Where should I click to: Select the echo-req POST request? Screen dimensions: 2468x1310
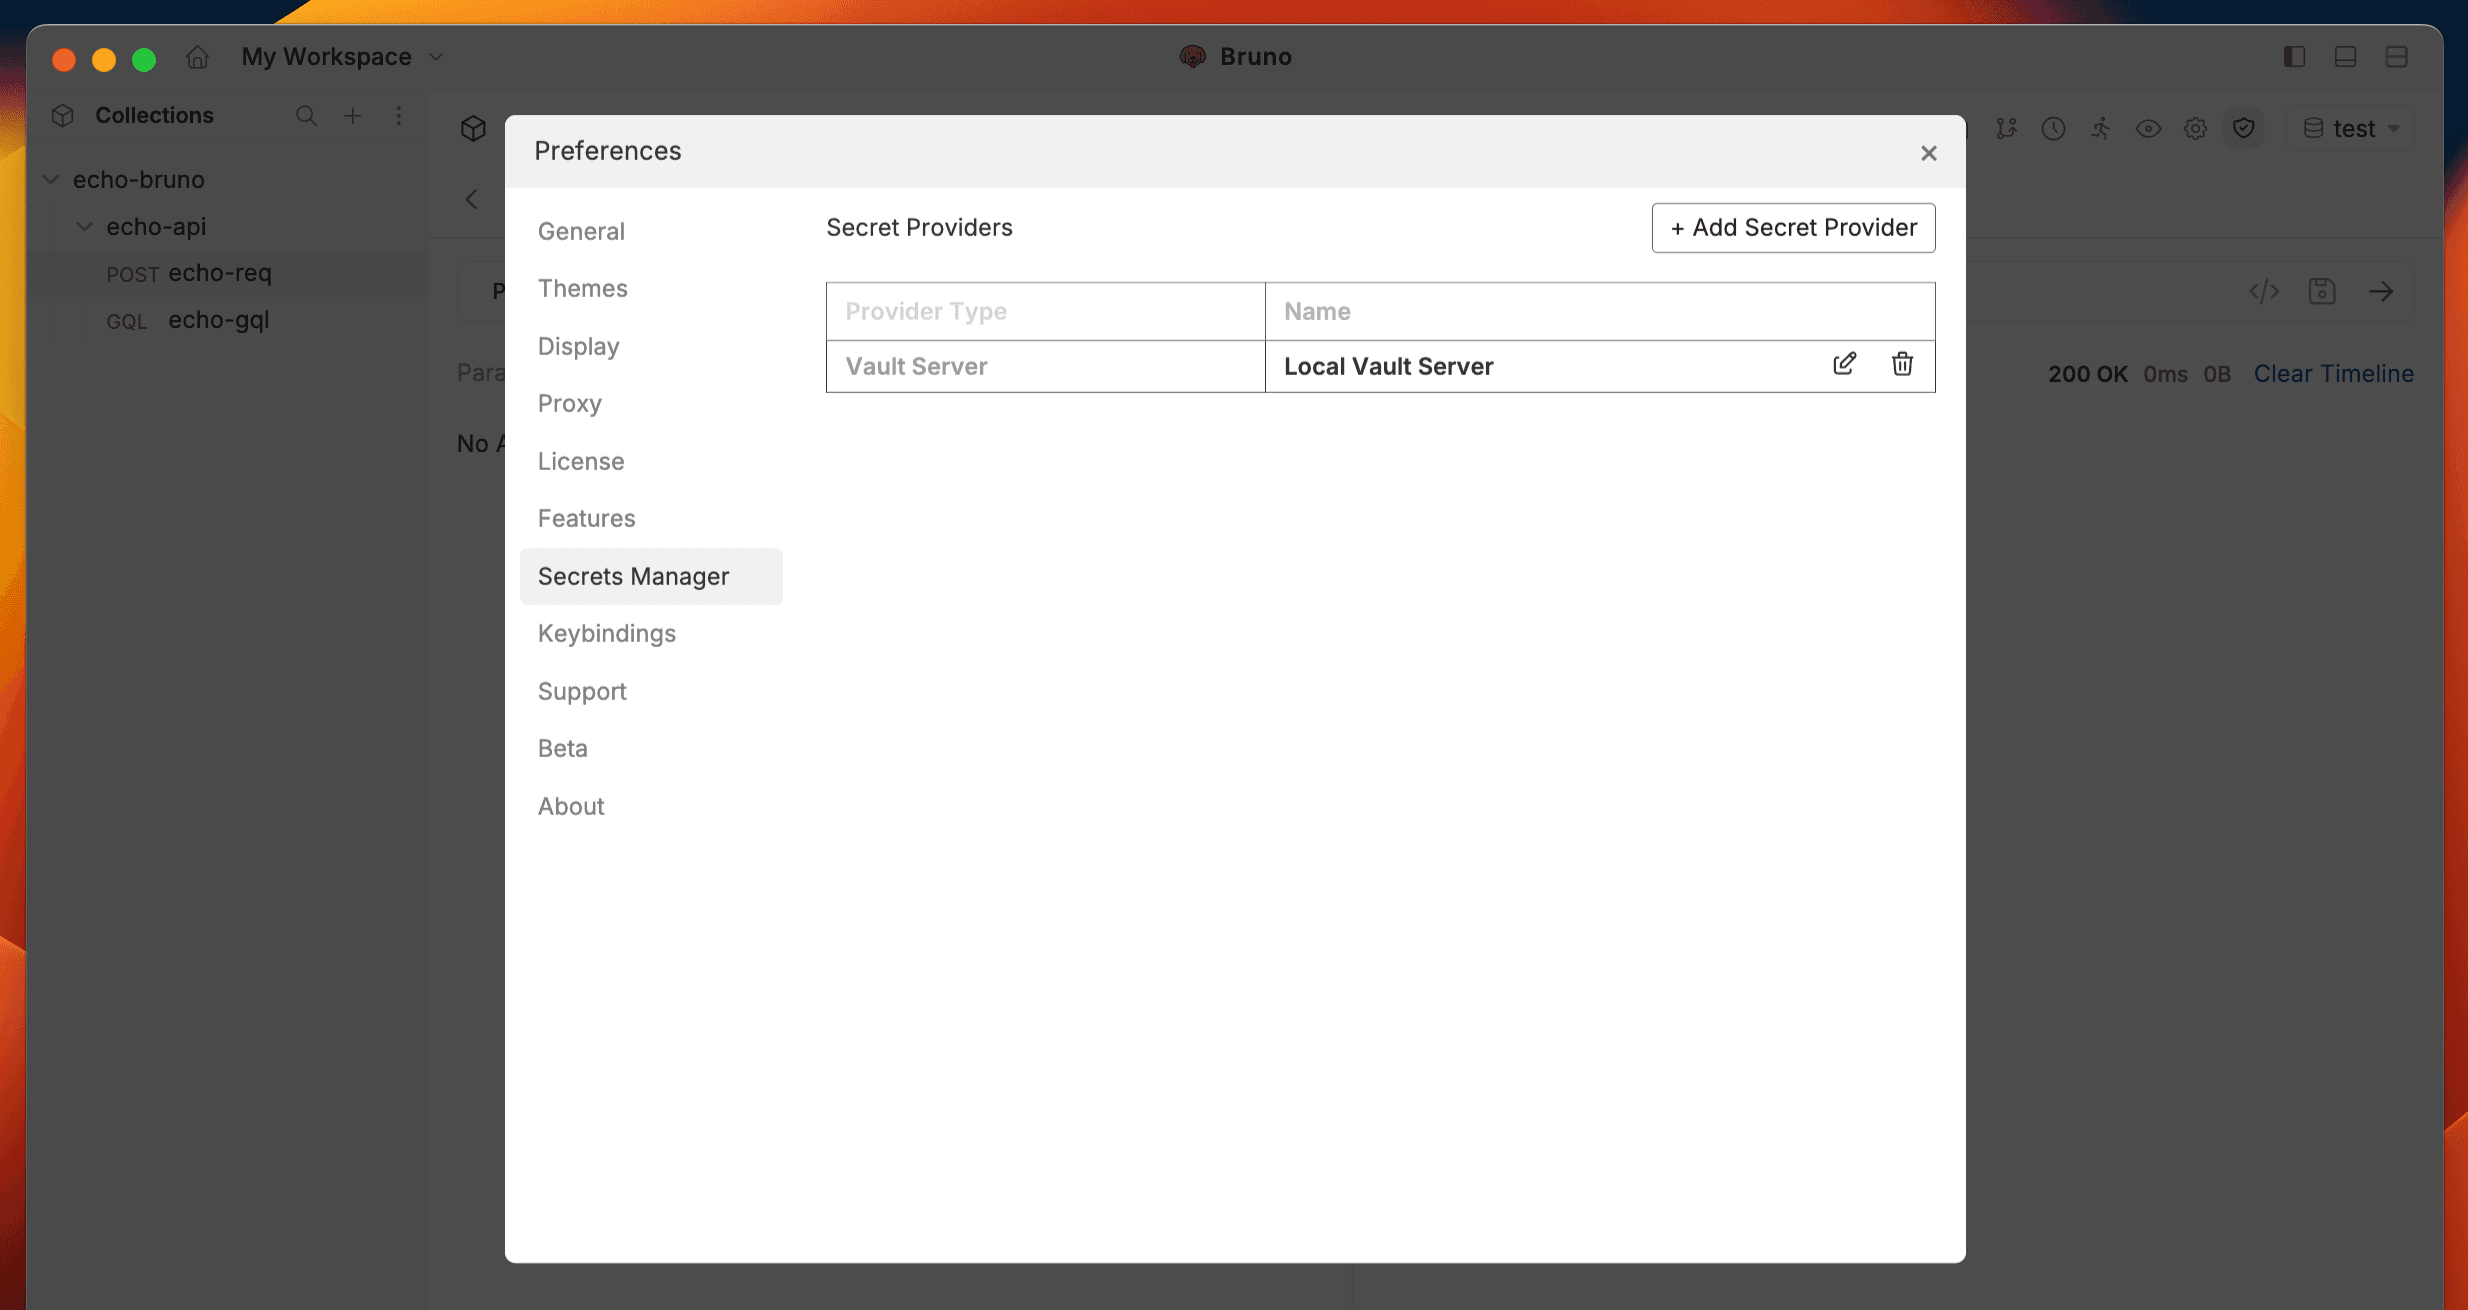[220, 273]
